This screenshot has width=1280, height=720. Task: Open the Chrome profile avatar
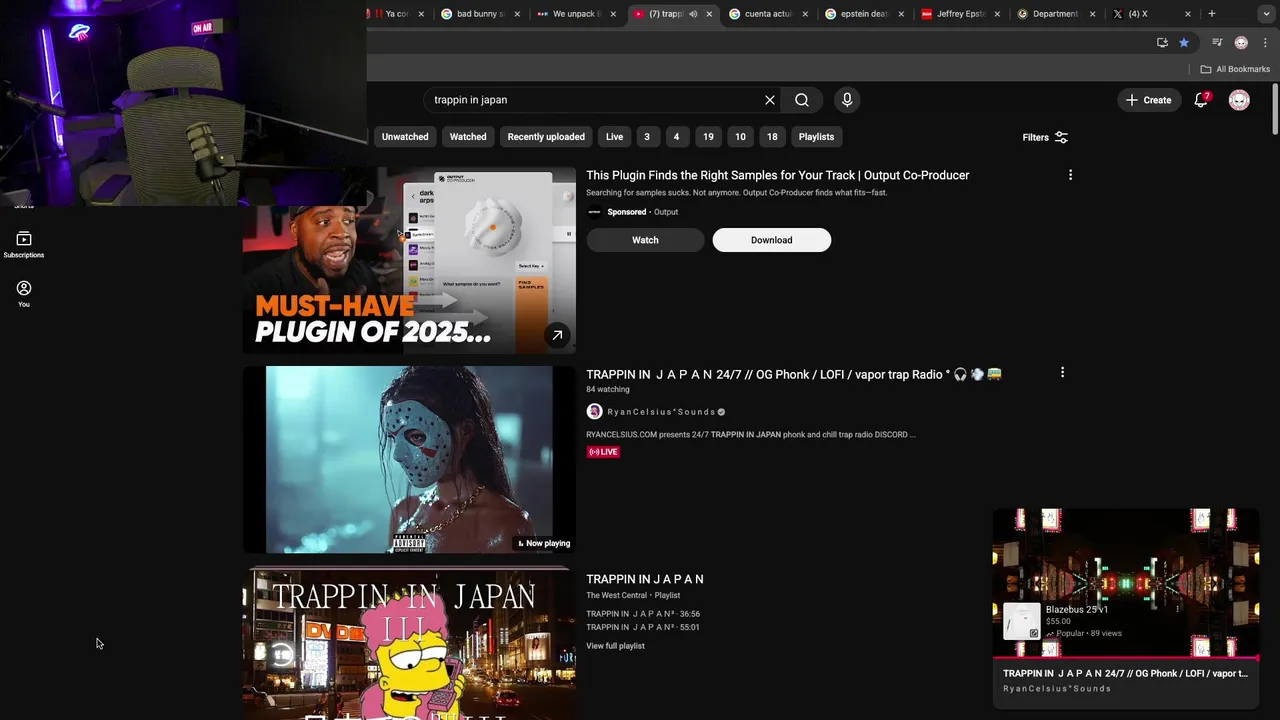point(1241,42)
